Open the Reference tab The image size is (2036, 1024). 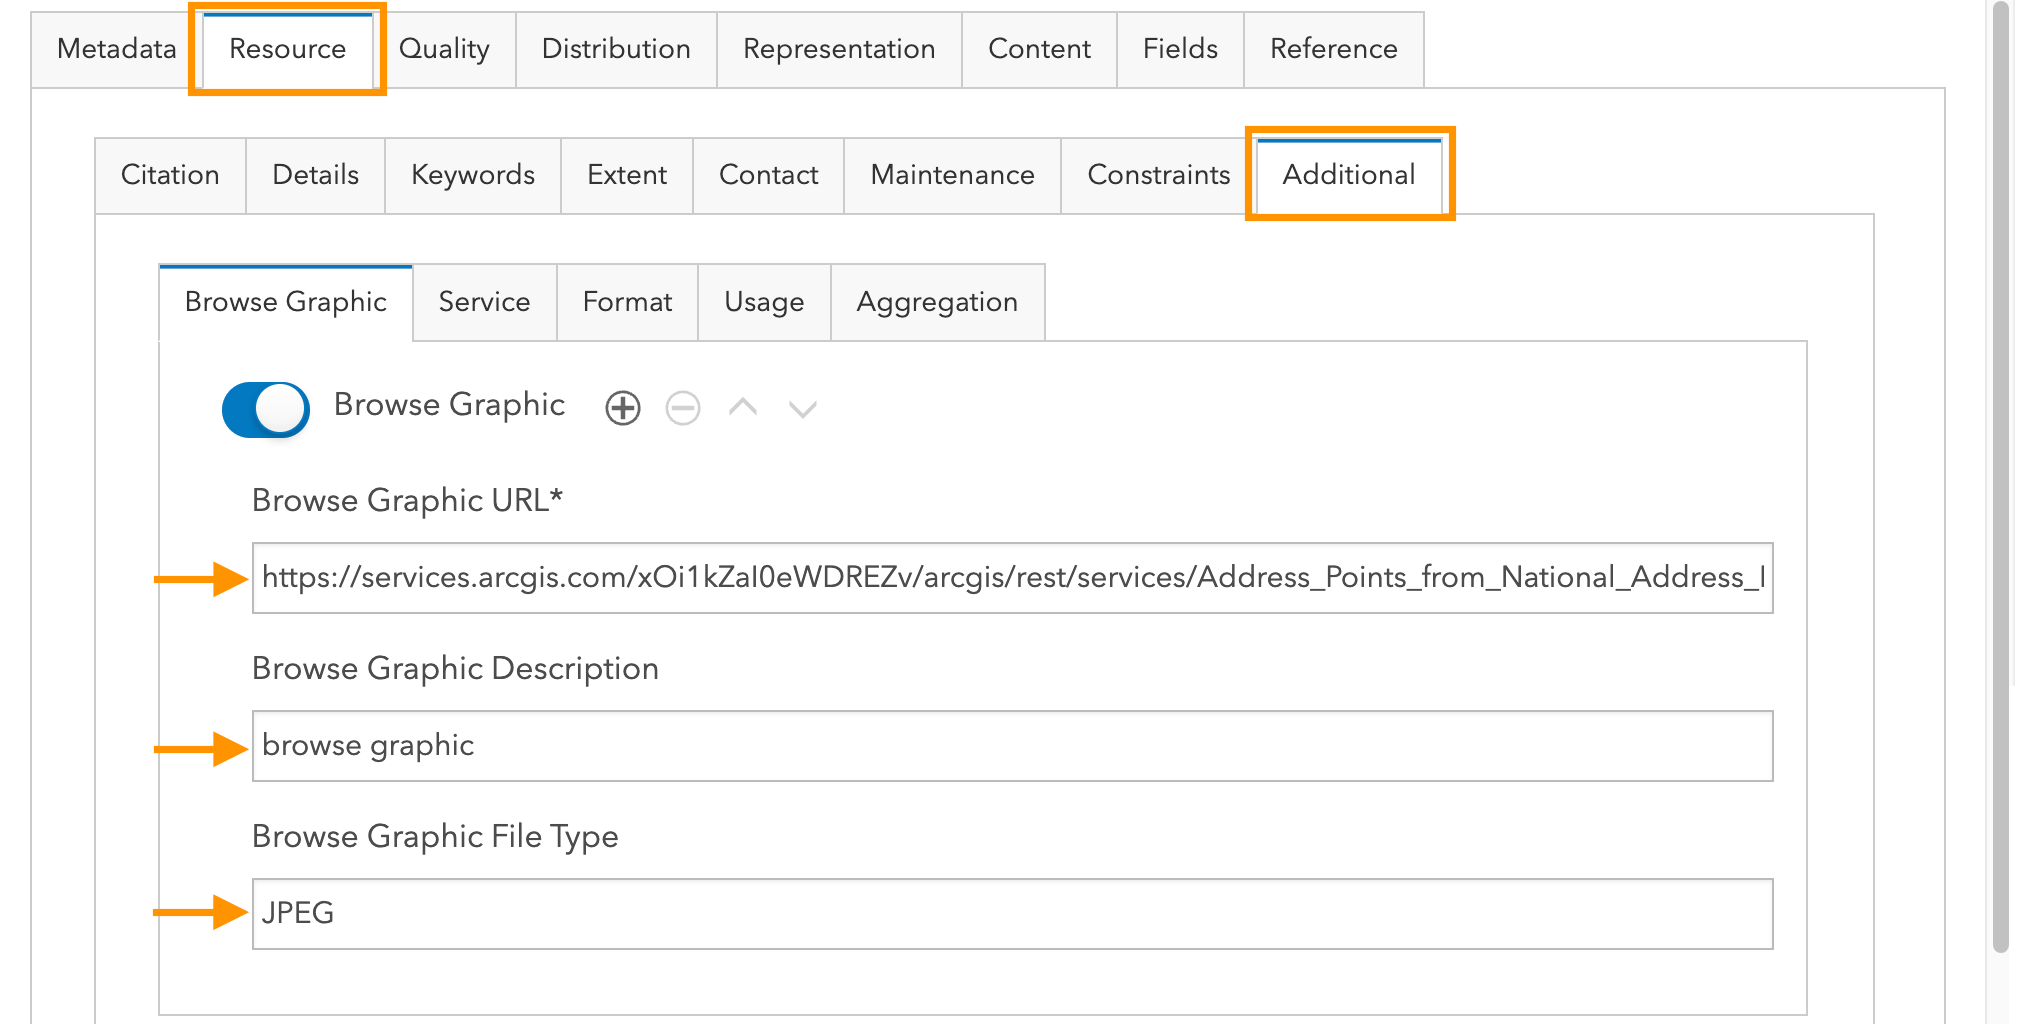[x=1332, y=49]
